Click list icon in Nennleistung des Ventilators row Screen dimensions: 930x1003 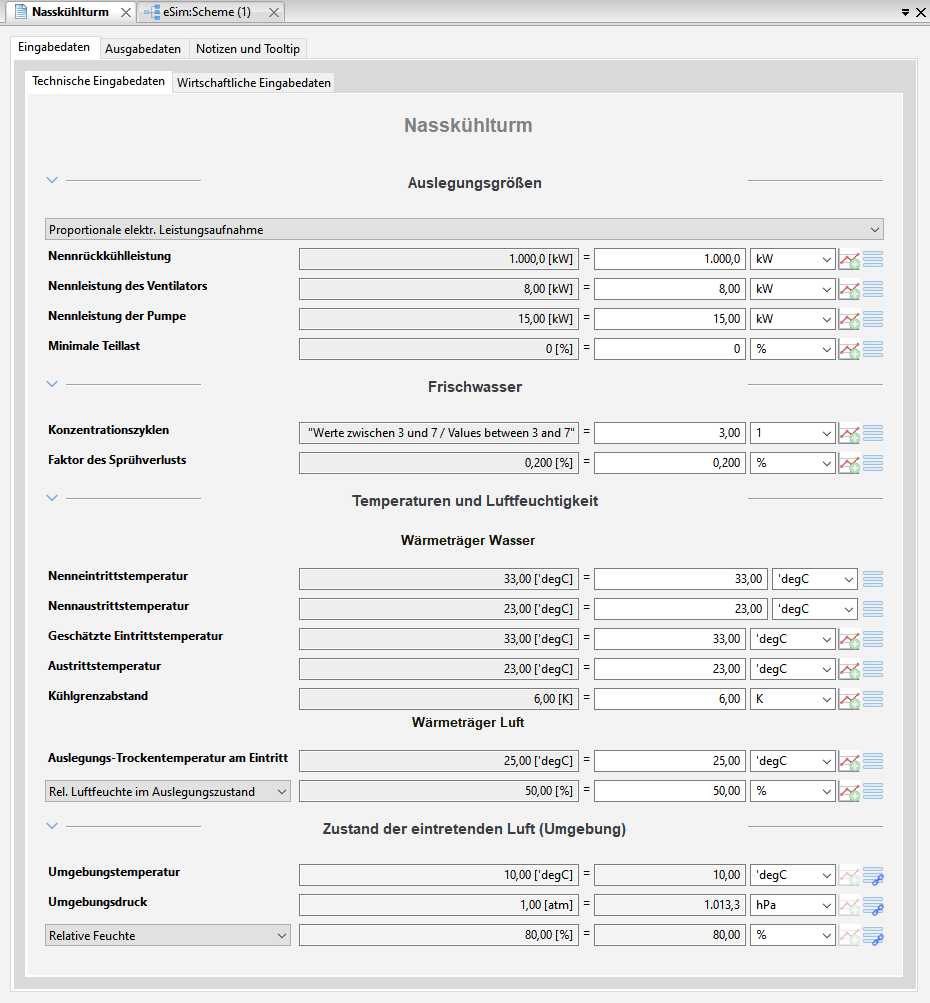click(873, 290)
